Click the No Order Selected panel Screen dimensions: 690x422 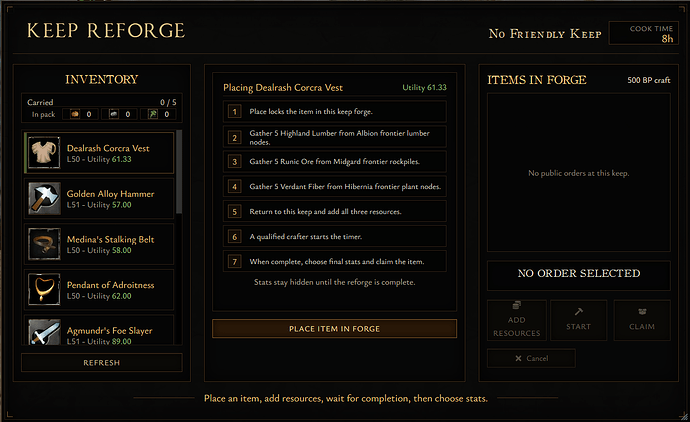[x=579, y=275]
